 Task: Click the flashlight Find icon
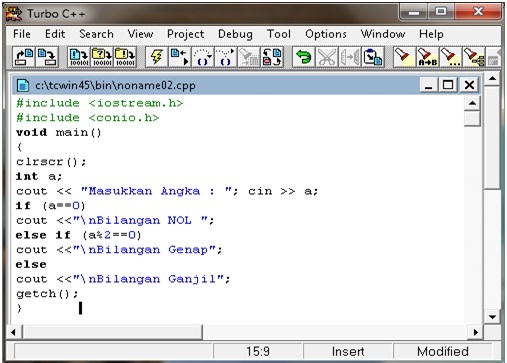pos(403,57)
